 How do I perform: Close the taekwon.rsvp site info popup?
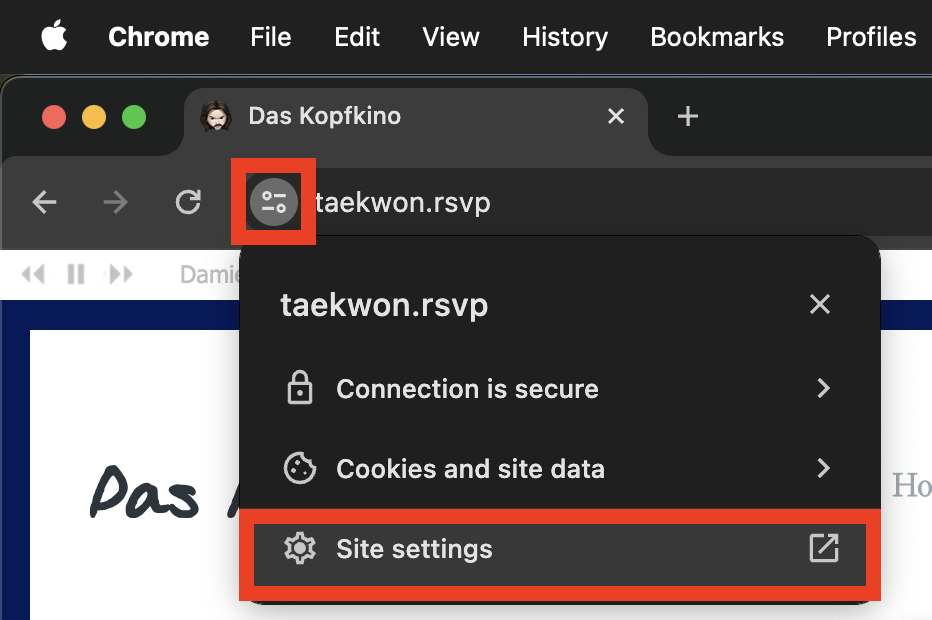(x=820, y=304)
